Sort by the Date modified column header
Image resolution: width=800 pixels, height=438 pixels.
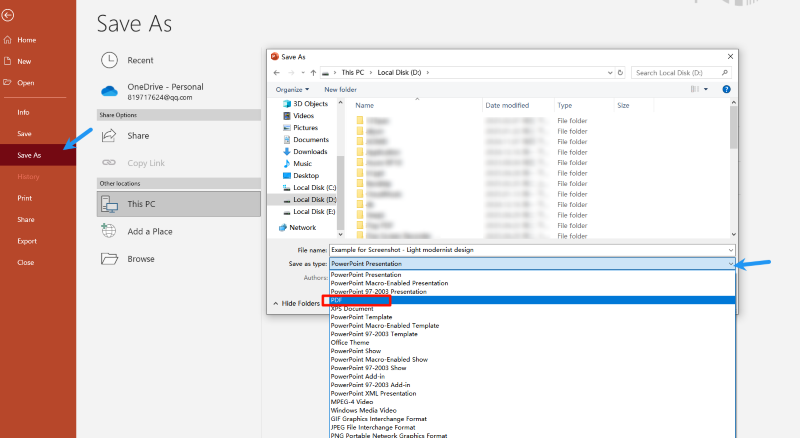[x=507, y=105]
